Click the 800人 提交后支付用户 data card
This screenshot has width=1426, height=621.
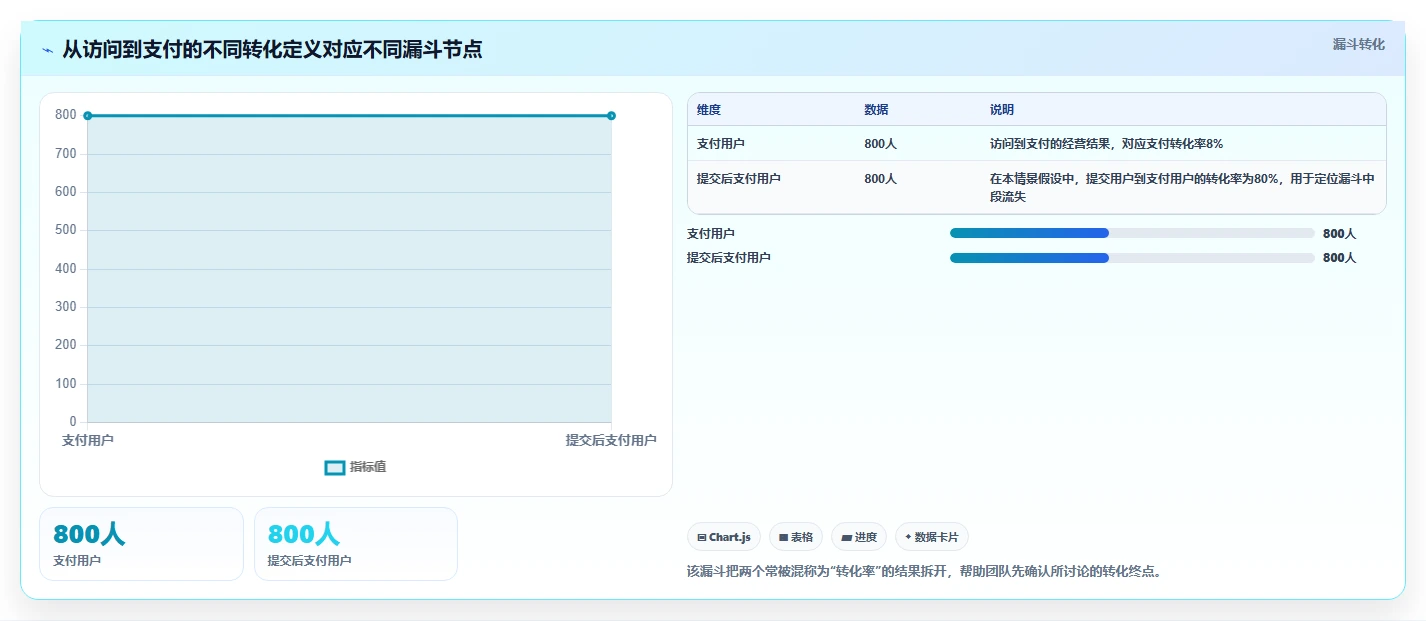[355, 544]
